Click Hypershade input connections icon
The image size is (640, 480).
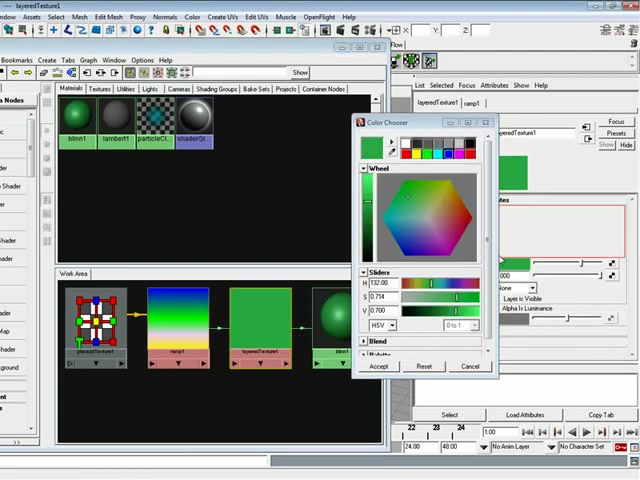87,73
